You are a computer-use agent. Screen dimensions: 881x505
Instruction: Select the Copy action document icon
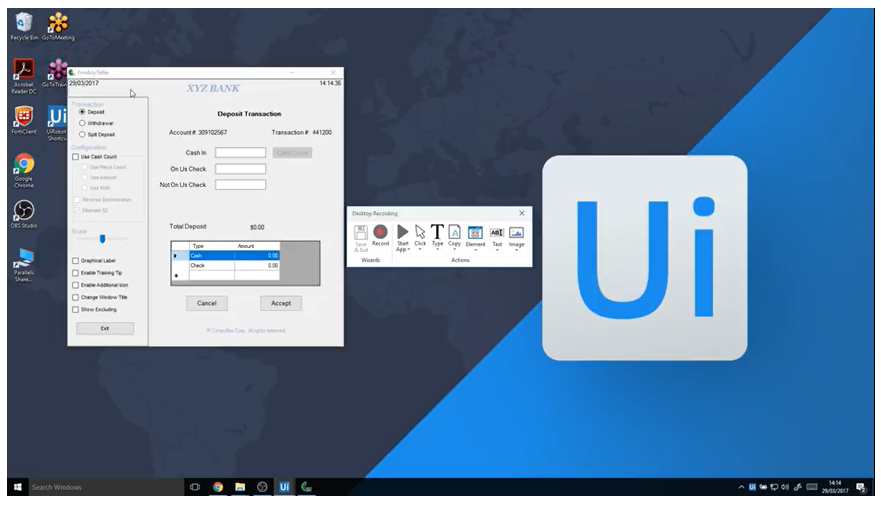[455, 231]
